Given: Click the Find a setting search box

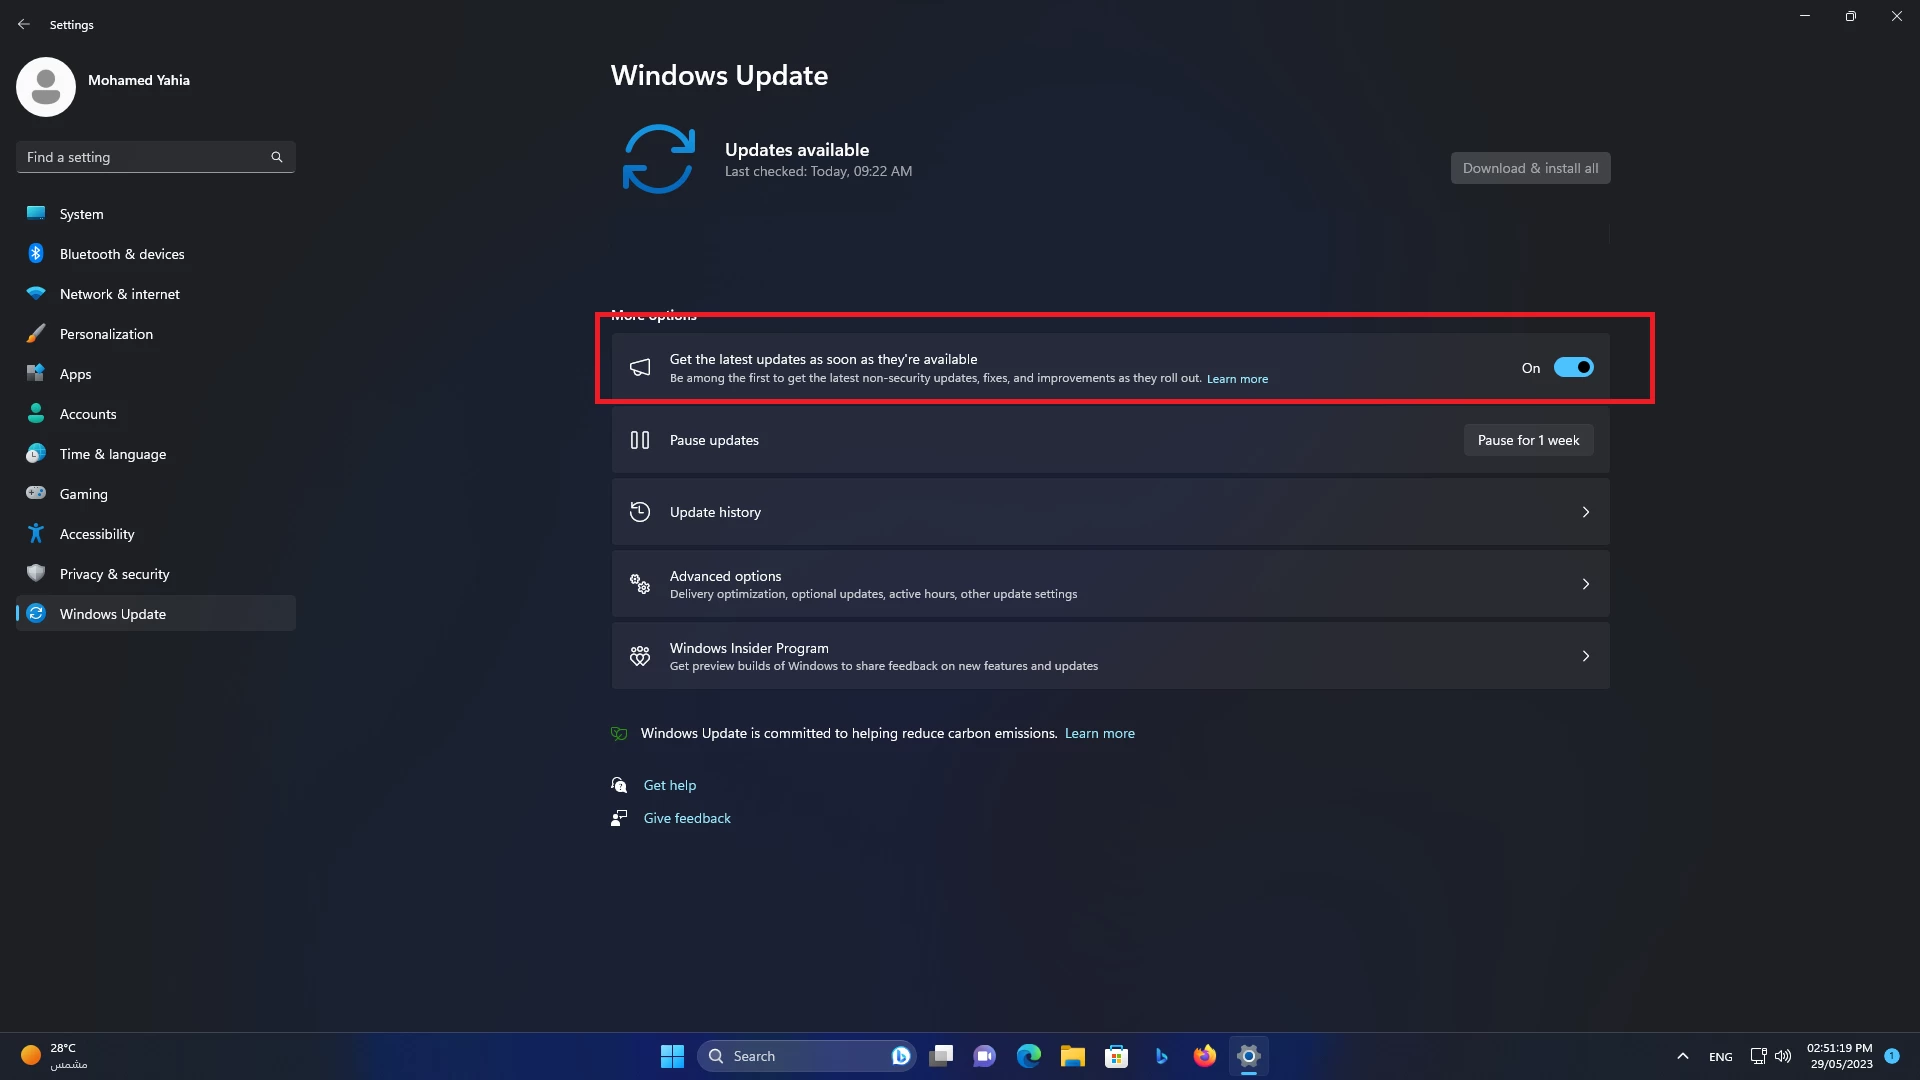Looking at the screenshot, I should click(x=156, y=157).
